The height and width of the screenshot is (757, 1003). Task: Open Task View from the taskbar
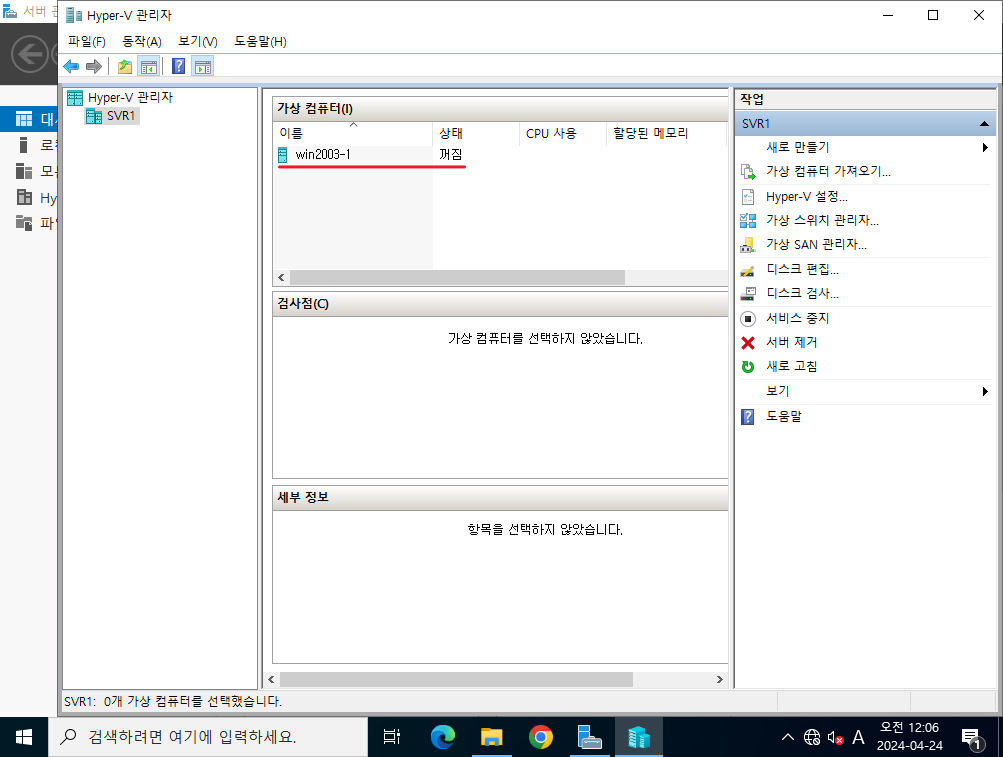(x=391, y=737)
